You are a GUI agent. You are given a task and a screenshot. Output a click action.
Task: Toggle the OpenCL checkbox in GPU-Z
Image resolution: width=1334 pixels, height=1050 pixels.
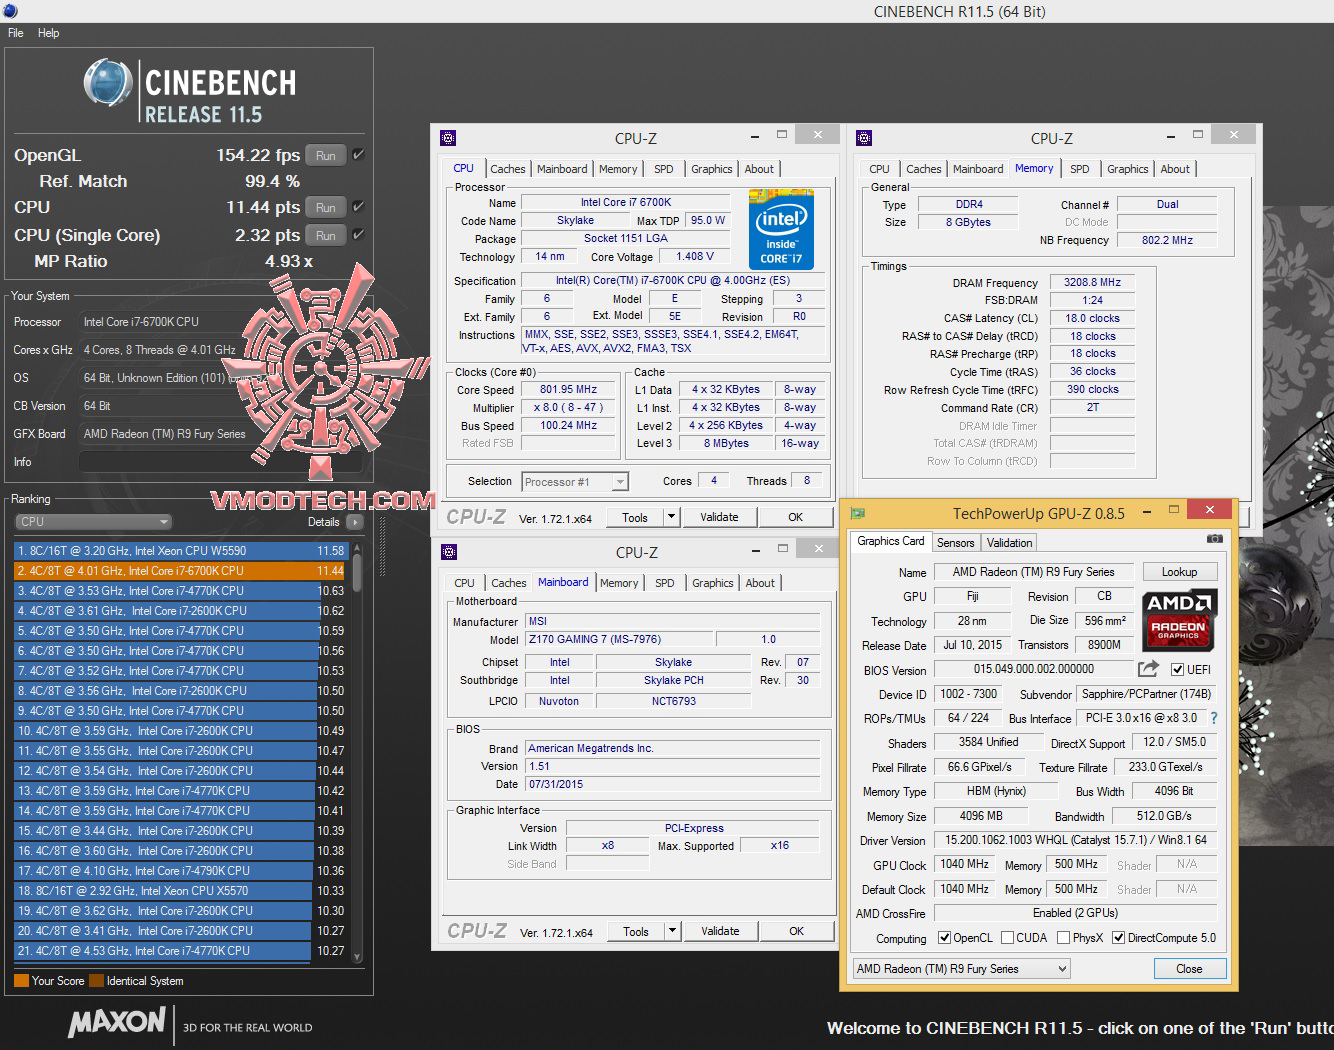pyautogui.click(x=944, y=938)
